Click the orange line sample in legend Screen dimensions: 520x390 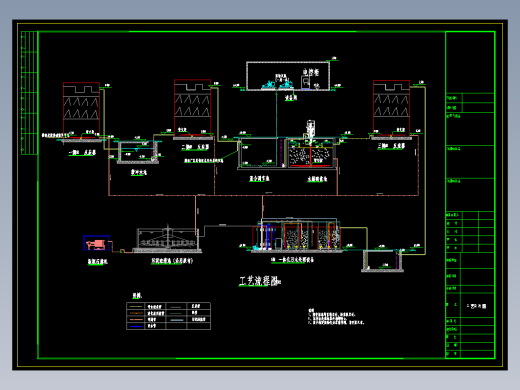coord(136,313)
